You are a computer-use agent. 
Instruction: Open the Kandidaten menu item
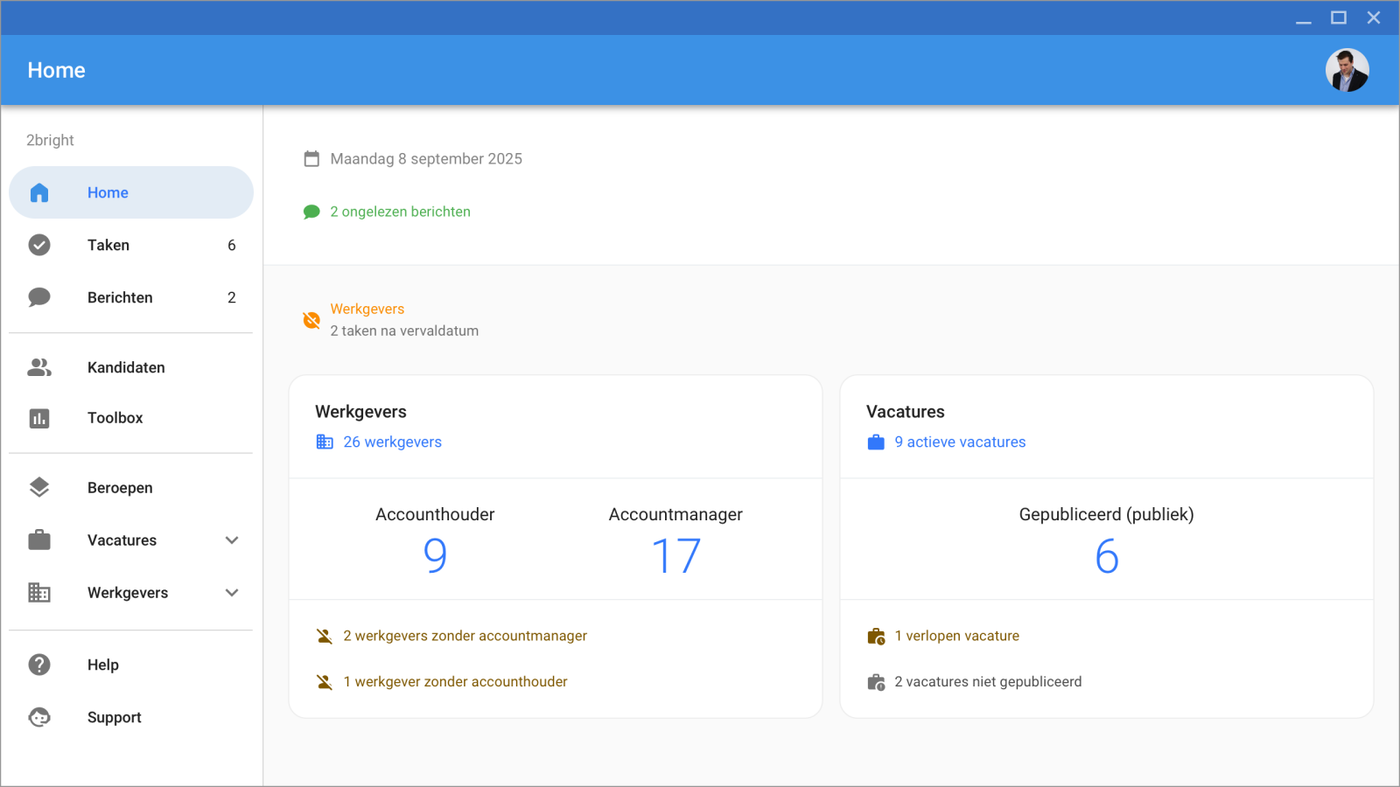pos(126,367)
